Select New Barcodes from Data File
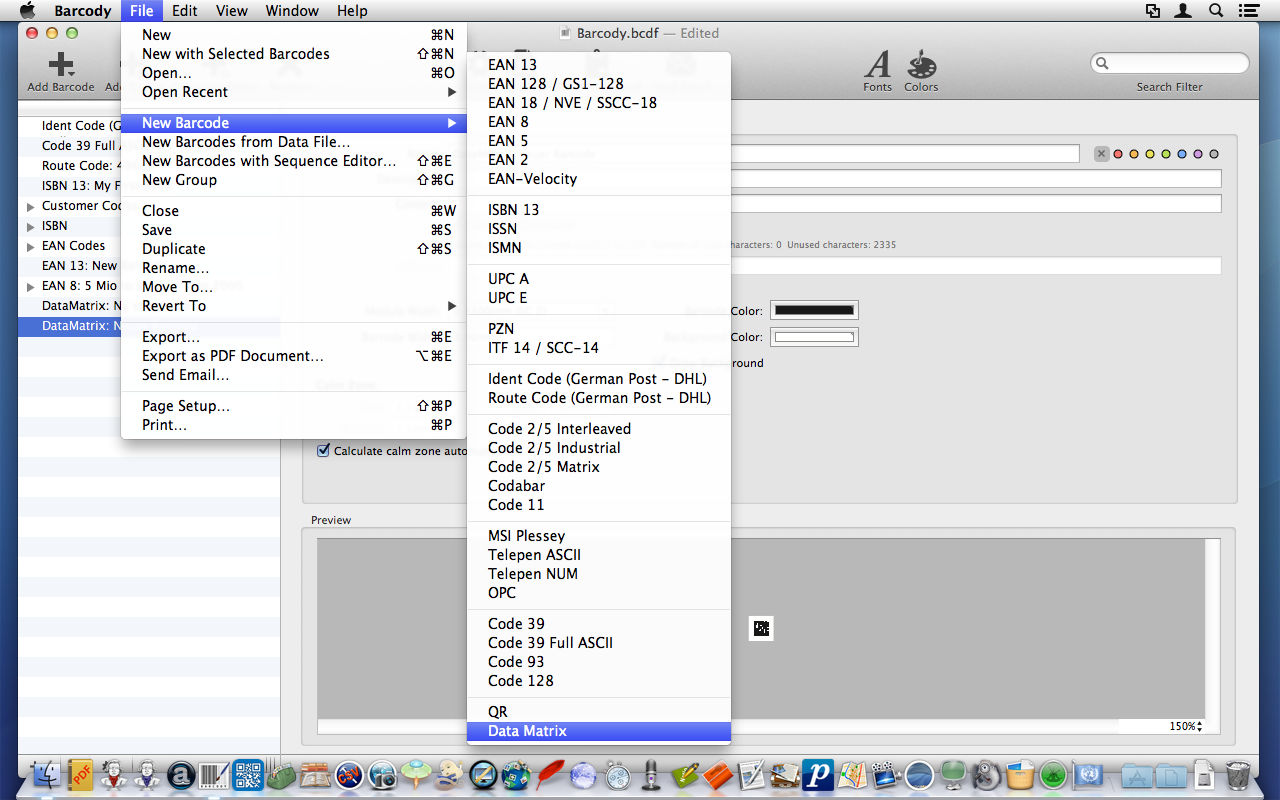 293,142
